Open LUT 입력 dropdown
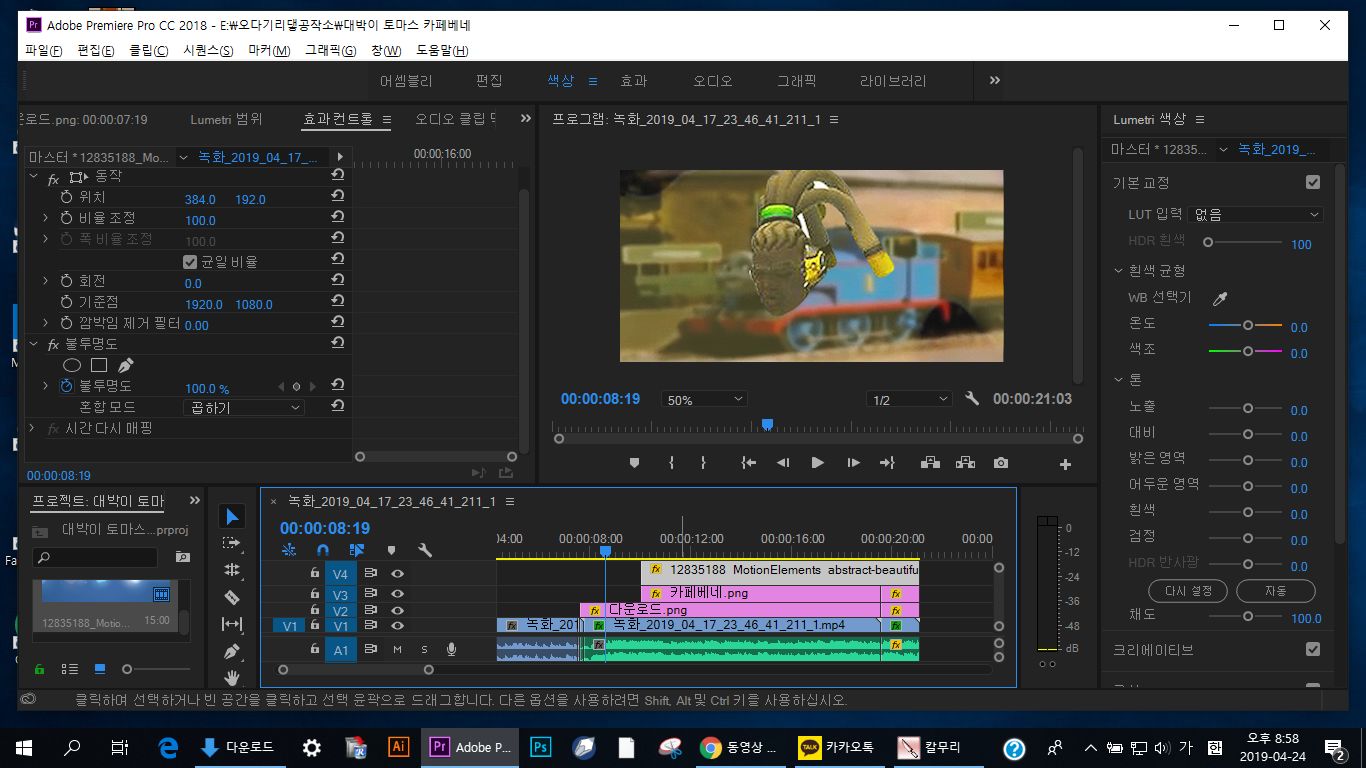1366x768 pixels. pos(1255,214)
